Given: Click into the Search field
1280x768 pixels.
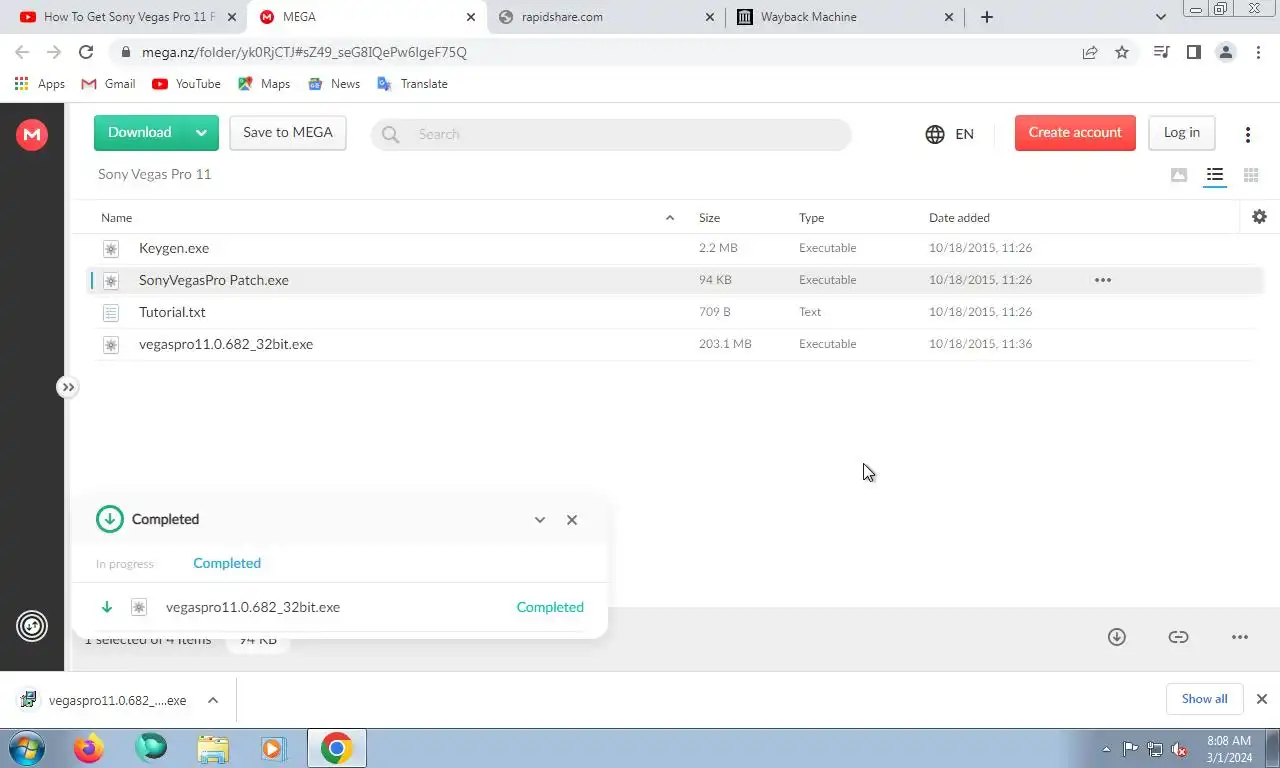Looking at the screenshot, I should [x=611, y=134].
